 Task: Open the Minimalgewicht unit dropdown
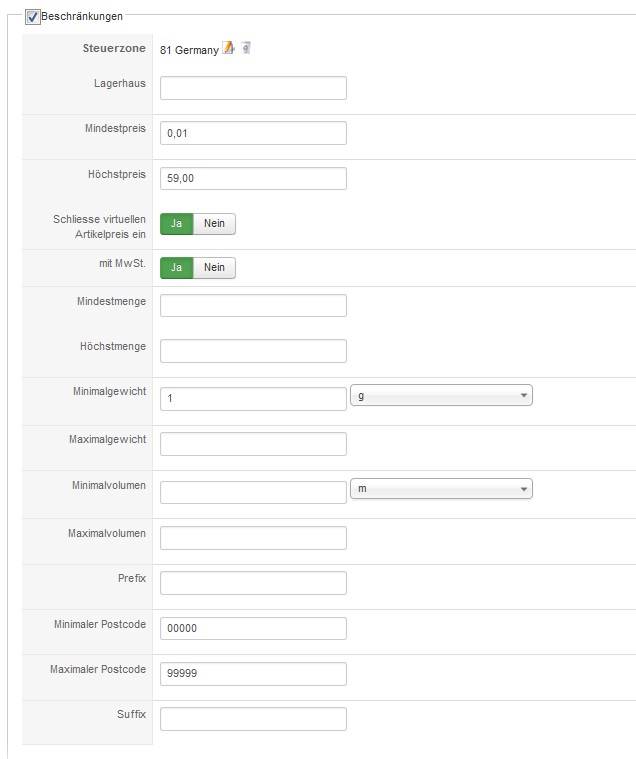coord(441,396)
